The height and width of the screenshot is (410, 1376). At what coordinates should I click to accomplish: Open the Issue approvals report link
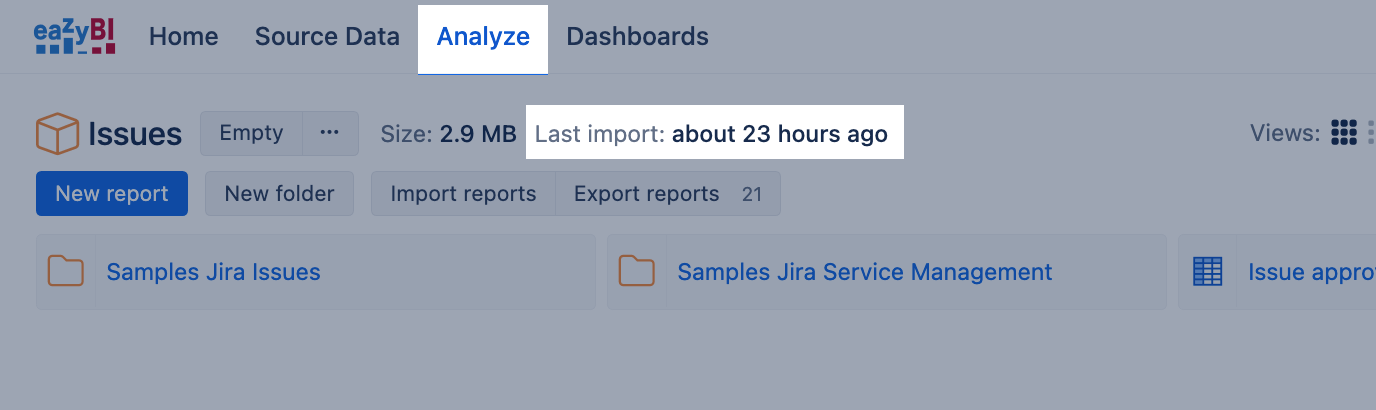(1310, 272)
